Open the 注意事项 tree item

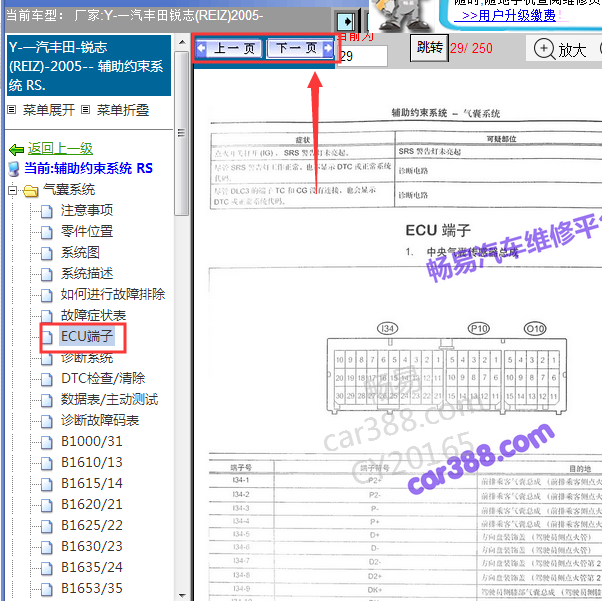click(x=87, y=210)
